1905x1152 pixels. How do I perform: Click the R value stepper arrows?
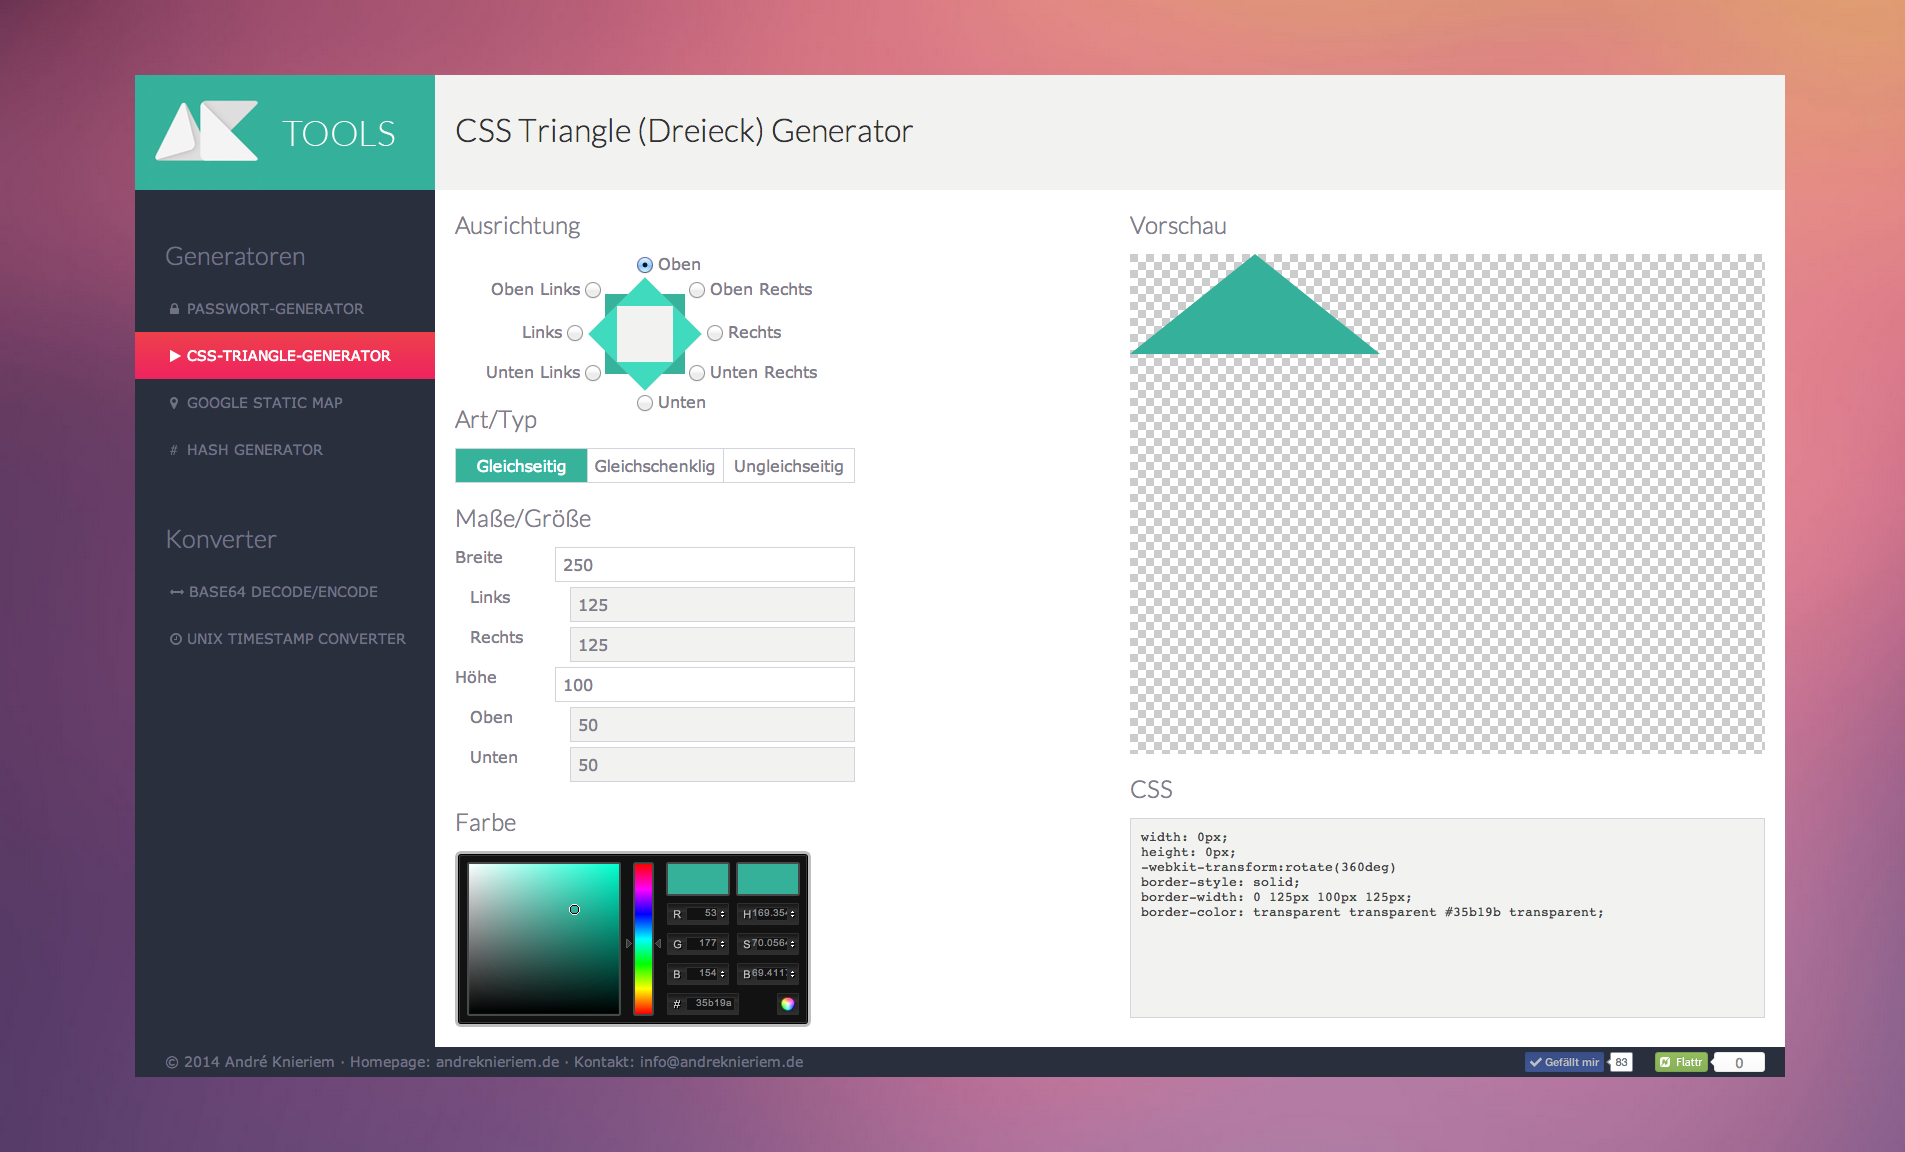[722, 914]
